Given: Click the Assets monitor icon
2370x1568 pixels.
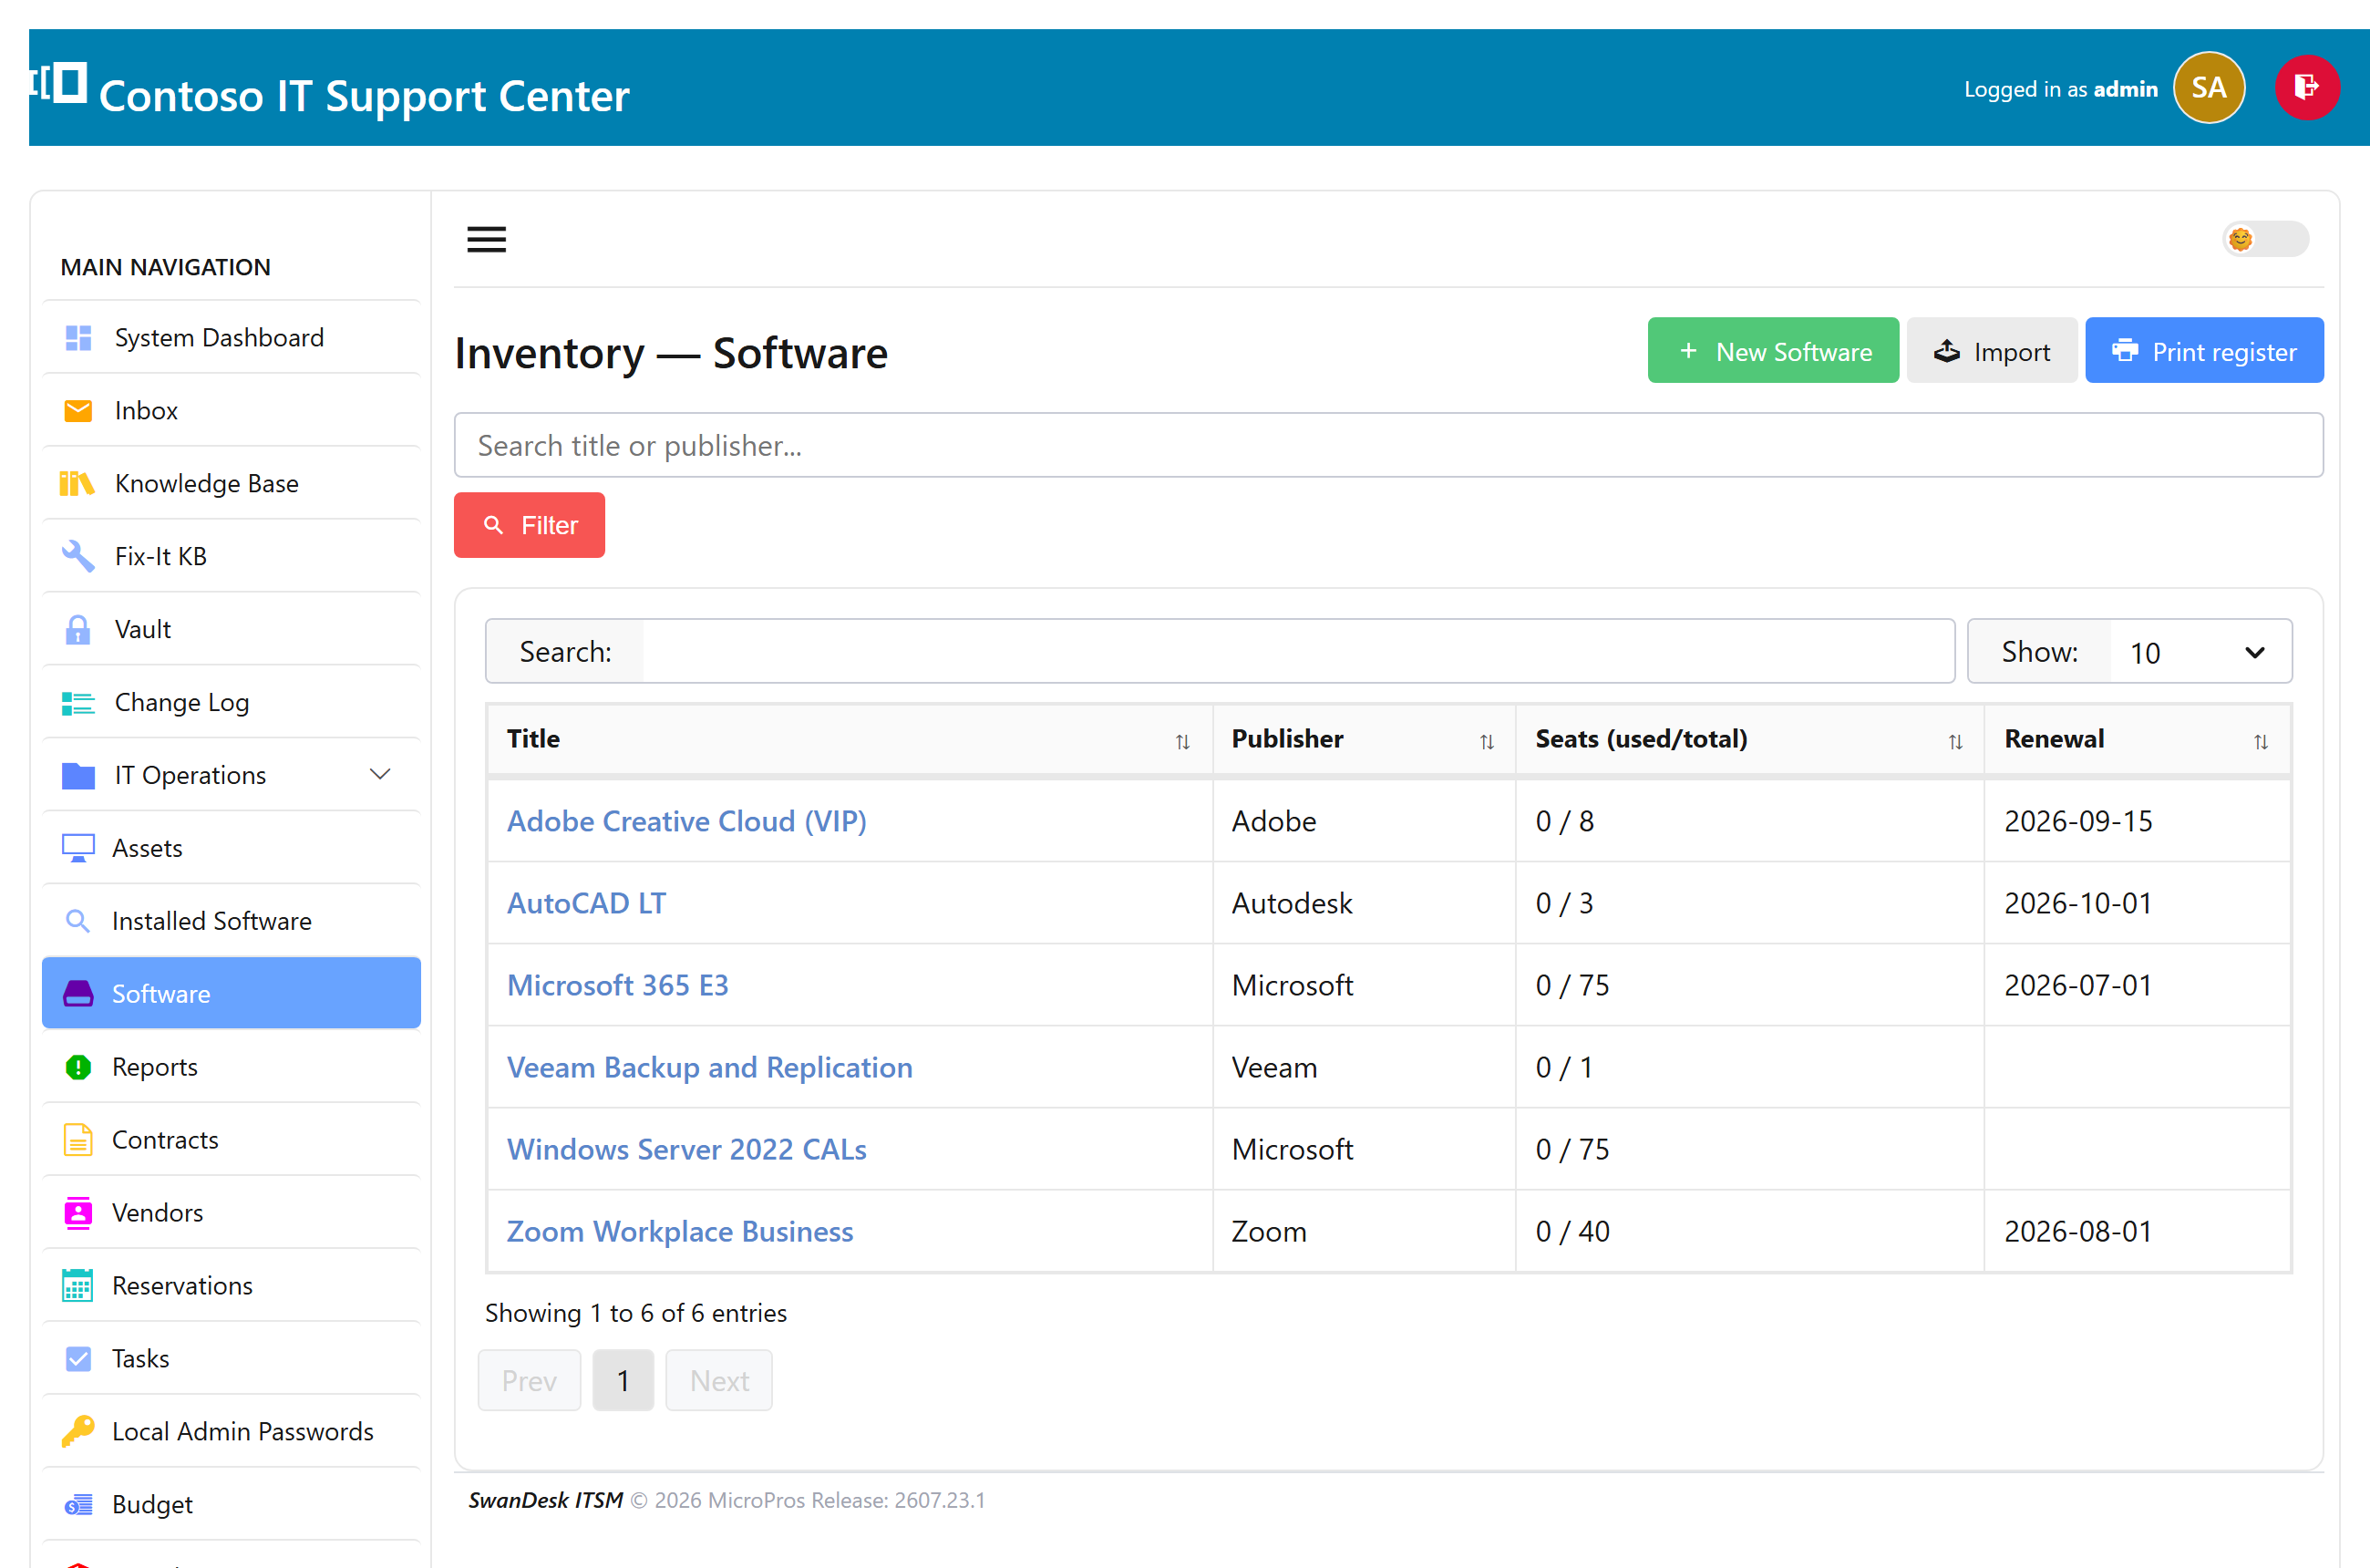Looking at the screenshot, I should (x=78, y=848).
